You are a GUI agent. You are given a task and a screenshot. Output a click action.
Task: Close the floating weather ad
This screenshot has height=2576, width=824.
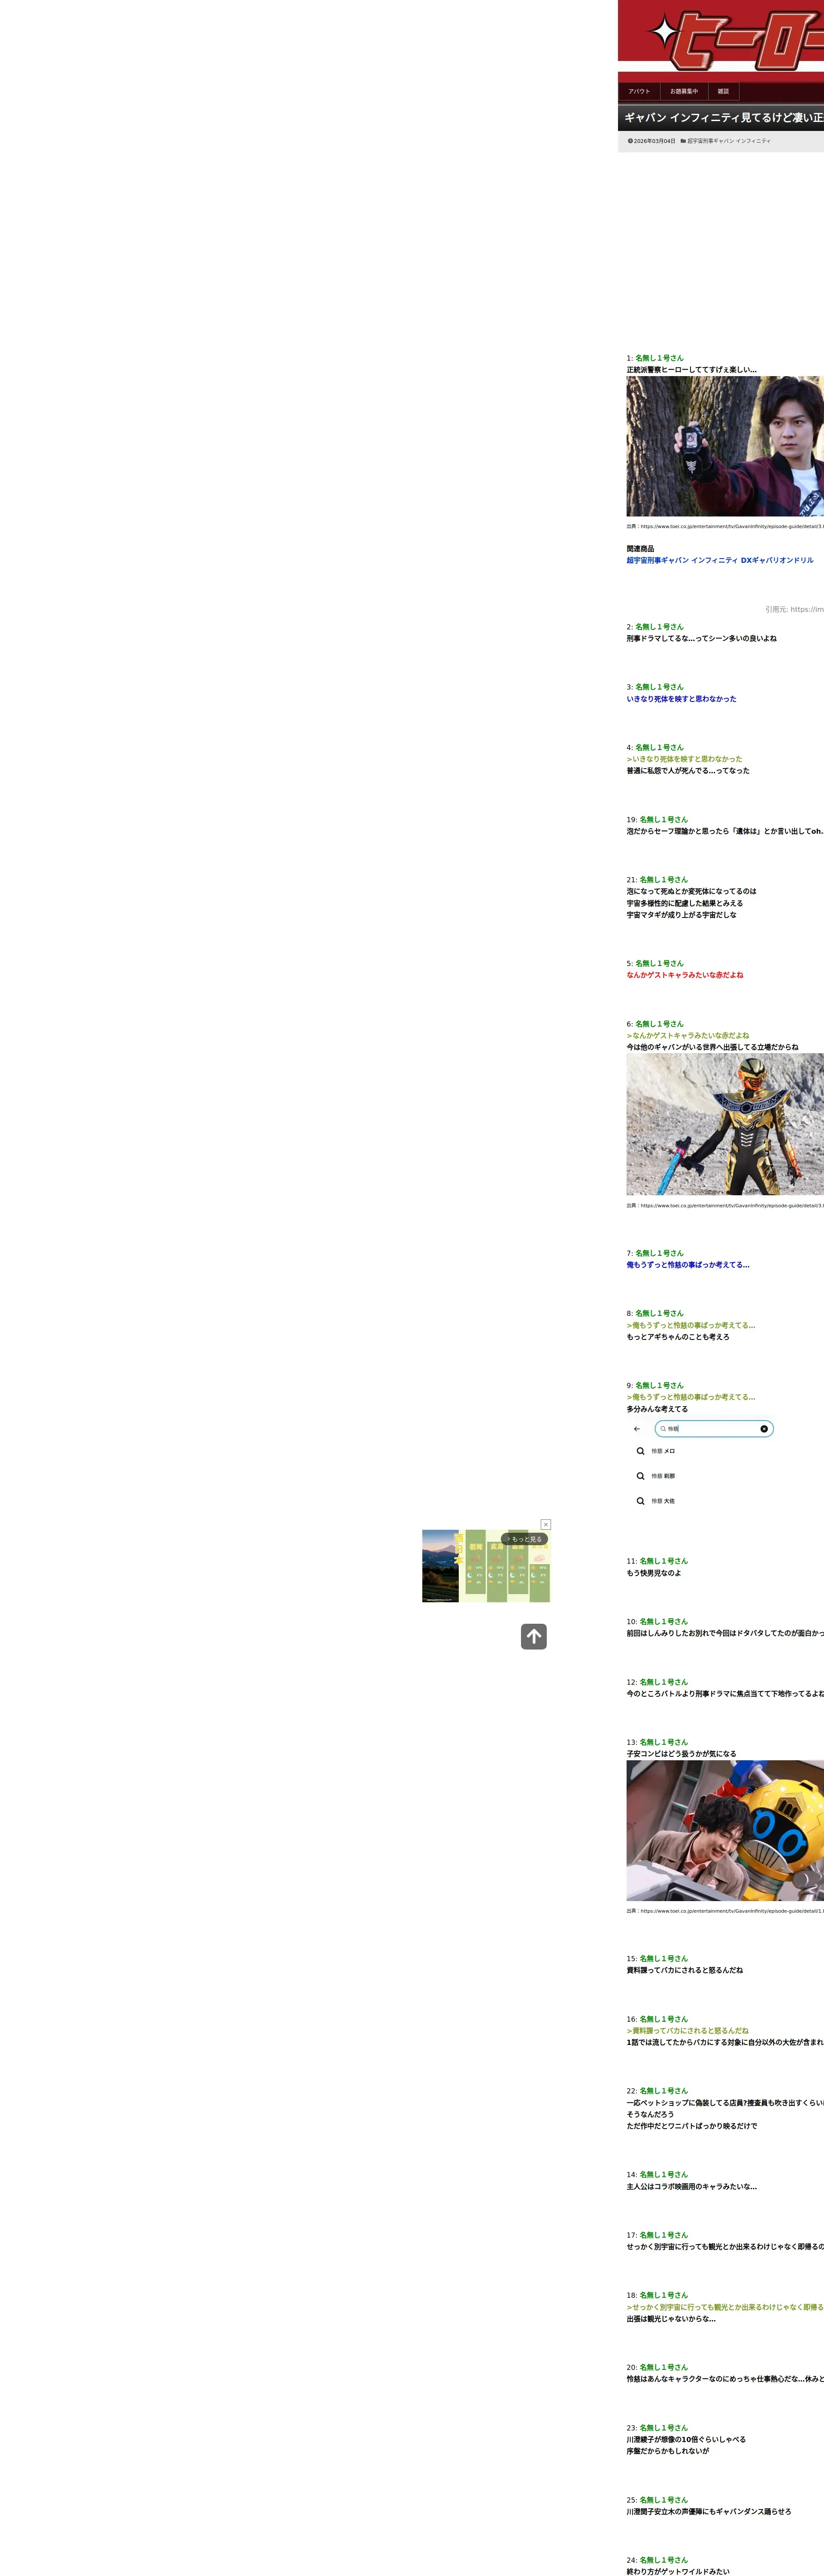click(x=545, y=1524)
